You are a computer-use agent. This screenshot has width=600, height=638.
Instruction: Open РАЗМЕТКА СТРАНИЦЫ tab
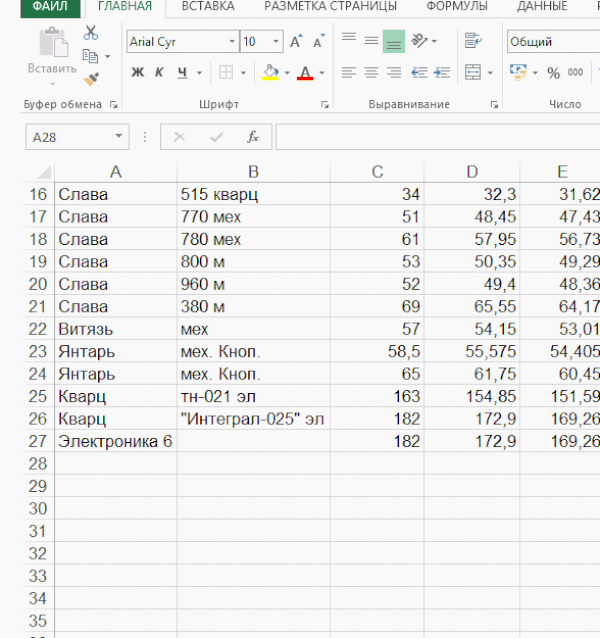pos(330,7)
